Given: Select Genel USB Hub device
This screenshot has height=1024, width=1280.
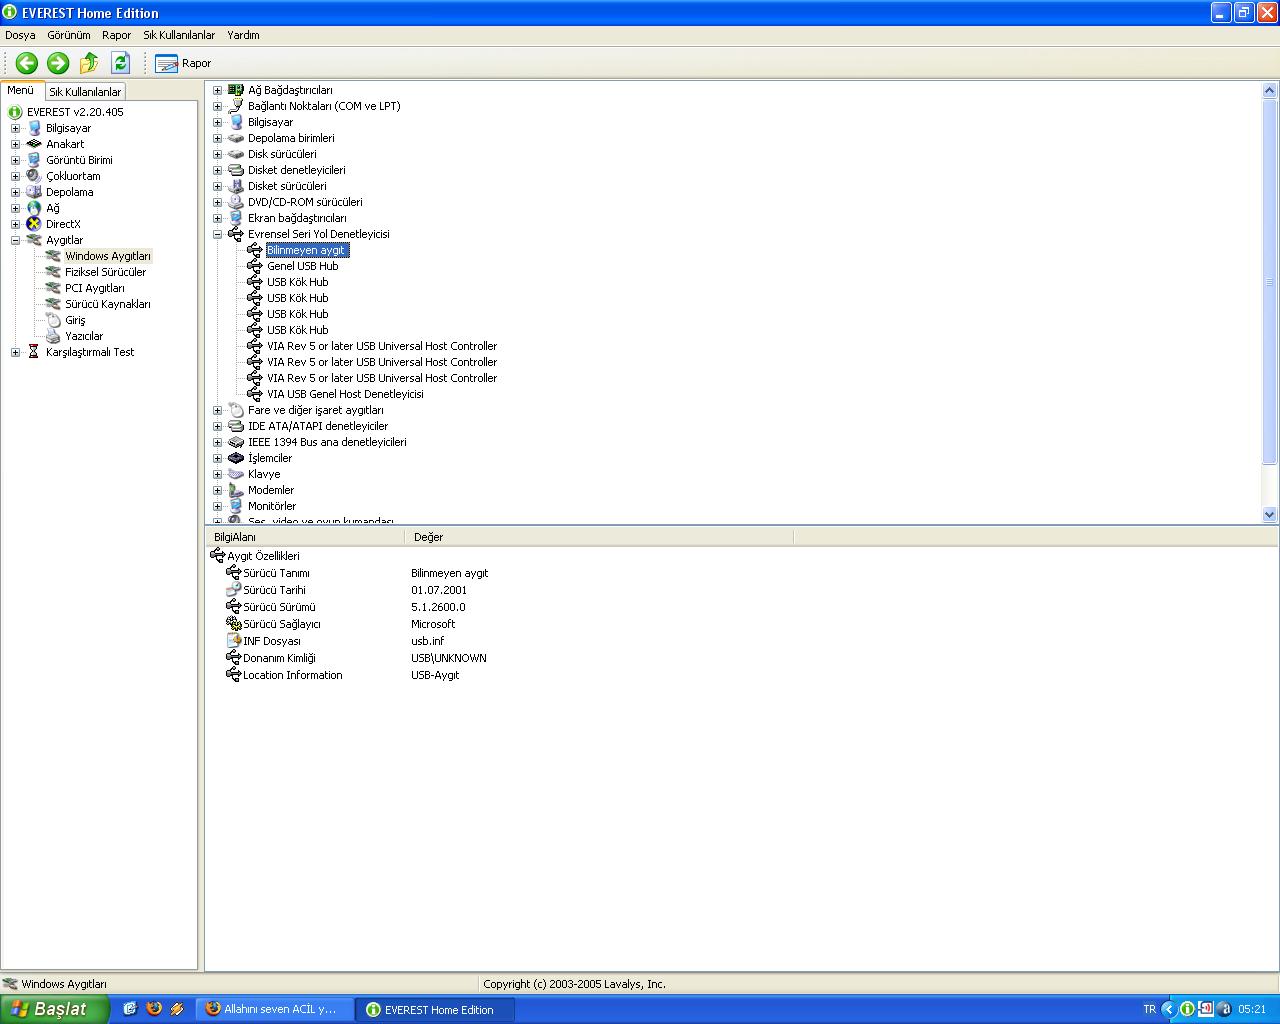Looking at the screenshot, I should [x=302, y=266].
